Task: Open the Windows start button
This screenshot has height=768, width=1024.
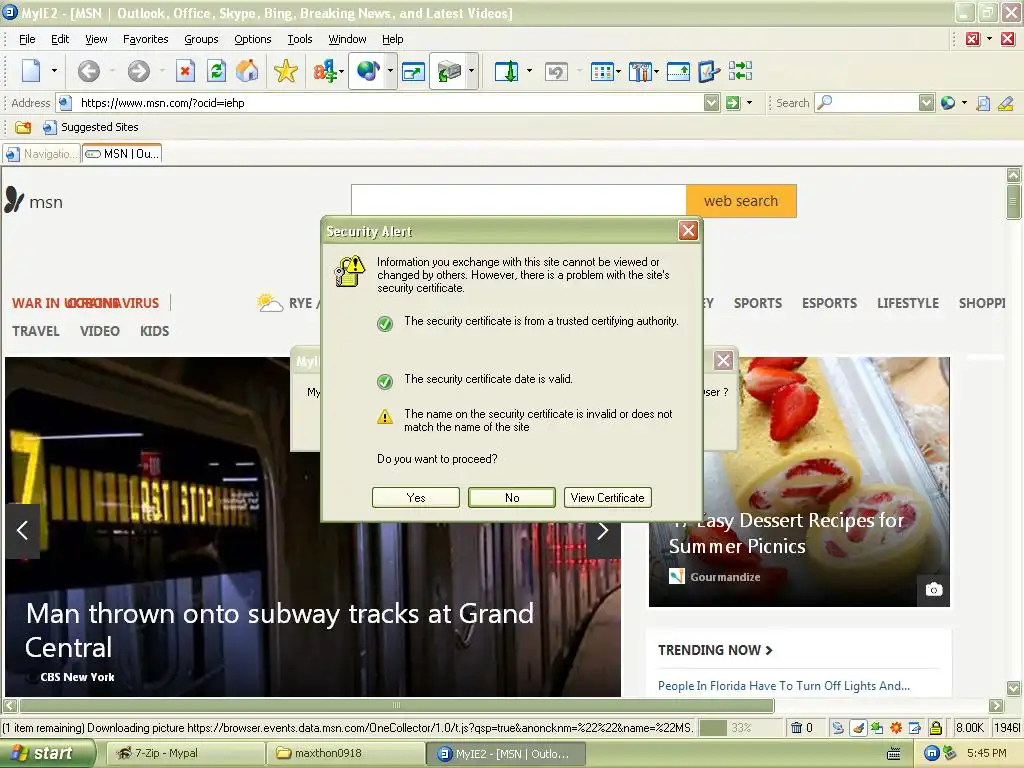Action: click(47, 753)
